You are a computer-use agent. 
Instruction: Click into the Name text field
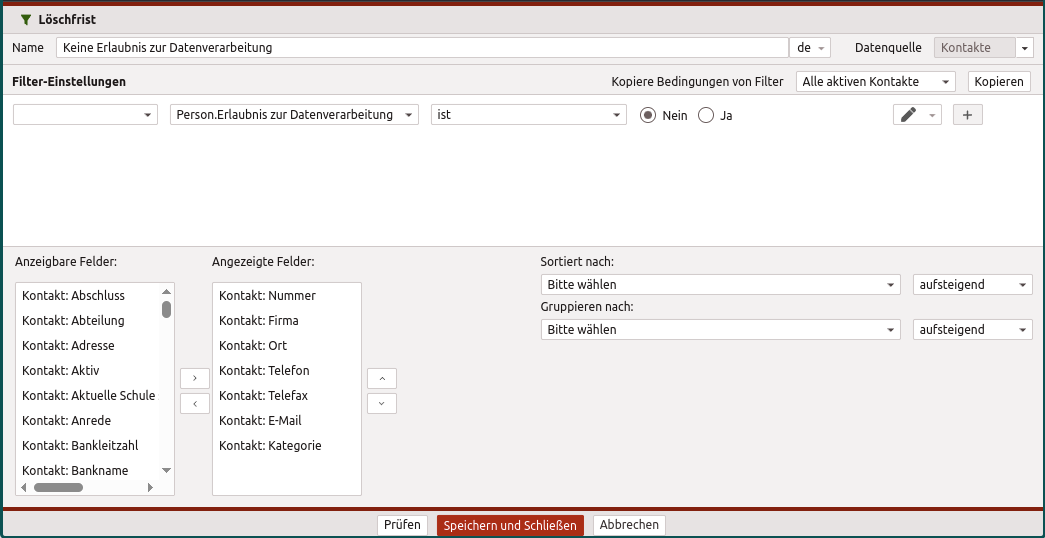click(422, 48)
